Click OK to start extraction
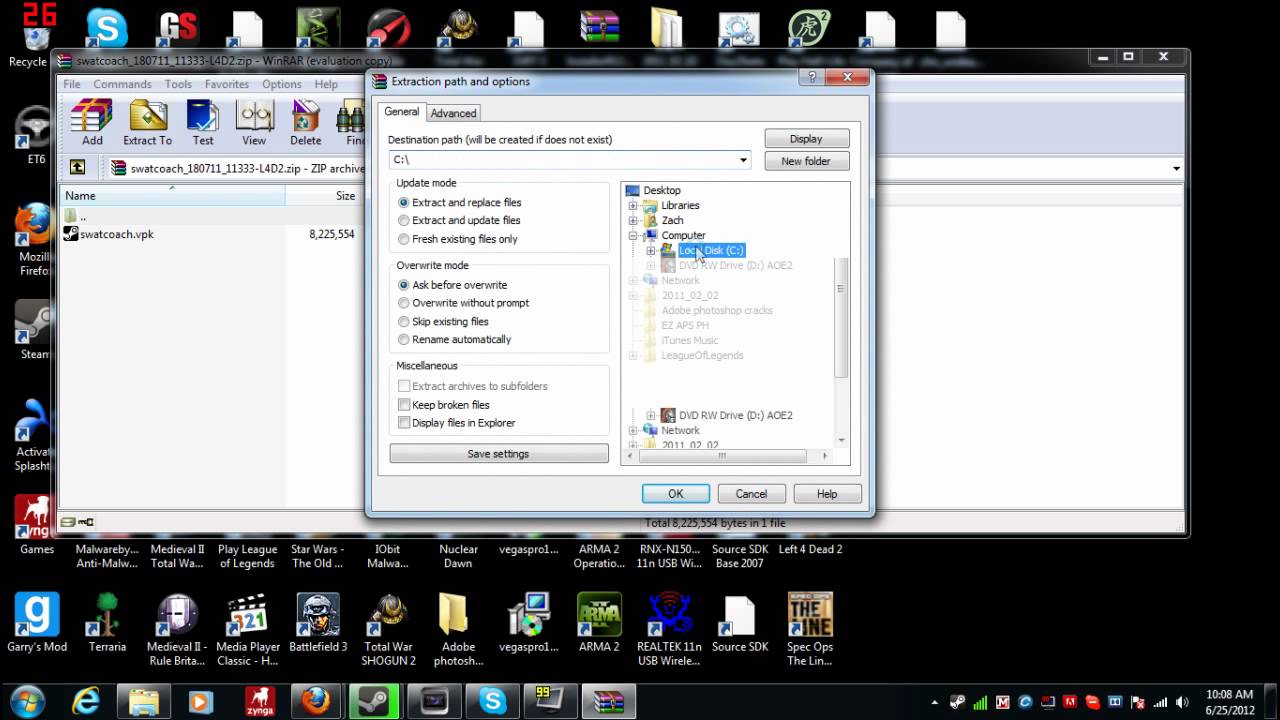Image resolution: width=1280 pixels, height=720 pixels. click(676, 494)
